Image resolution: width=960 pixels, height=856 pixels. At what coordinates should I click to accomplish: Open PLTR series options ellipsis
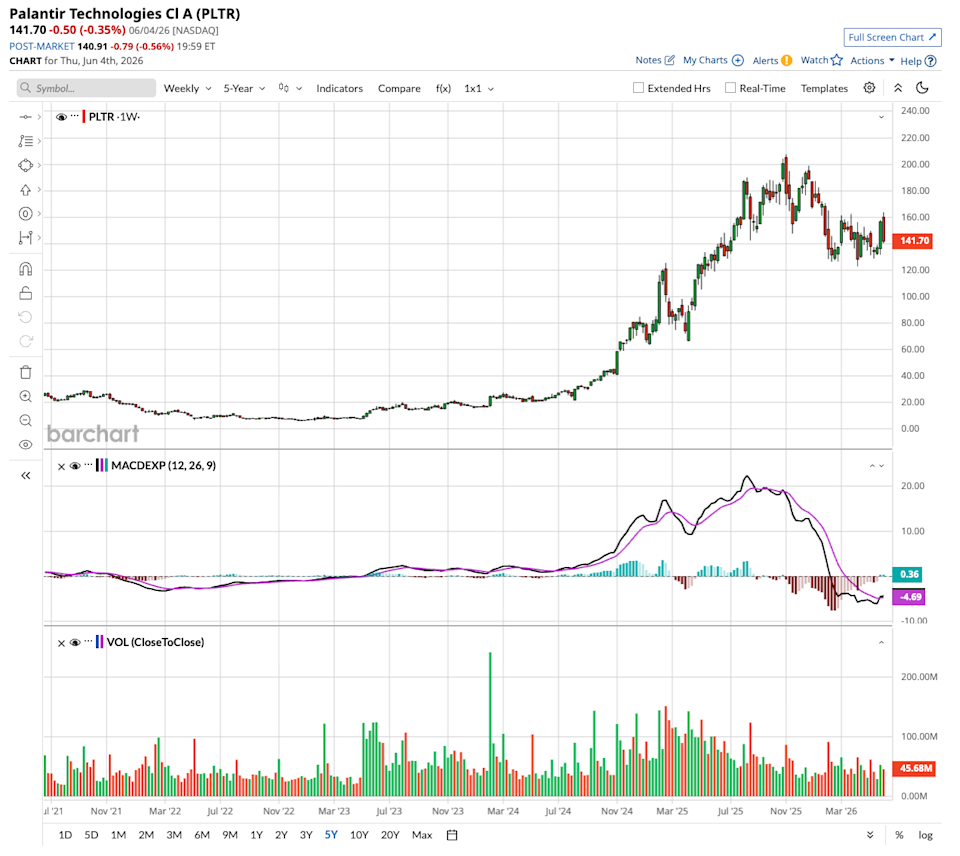pyautogui.click(x=75, y=116)
